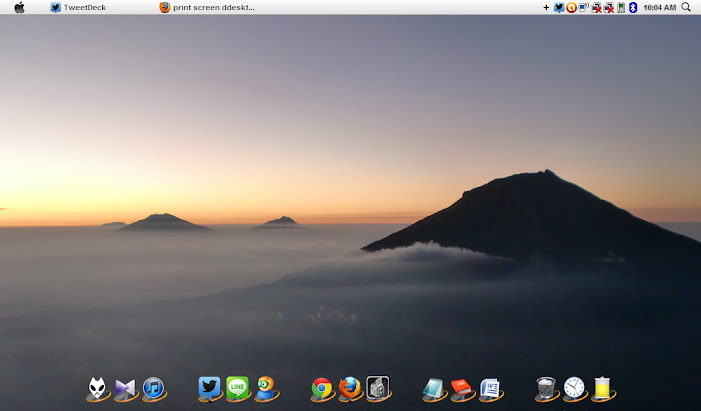Open the Trash bin in the dock
Screen dimensions: 701x411
546,388
